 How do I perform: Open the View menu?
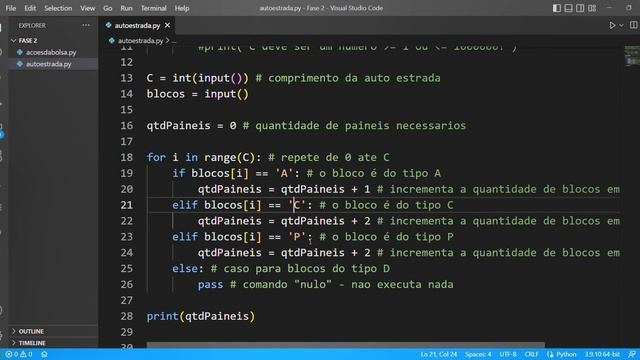click(87, 8)
